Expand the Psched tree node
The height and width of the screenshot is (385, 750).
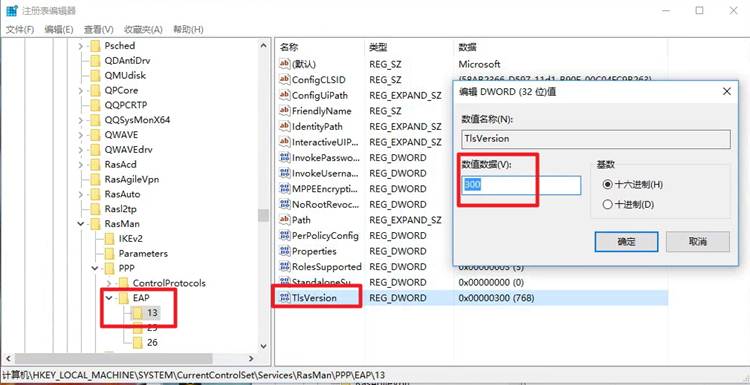pos(80,45)
